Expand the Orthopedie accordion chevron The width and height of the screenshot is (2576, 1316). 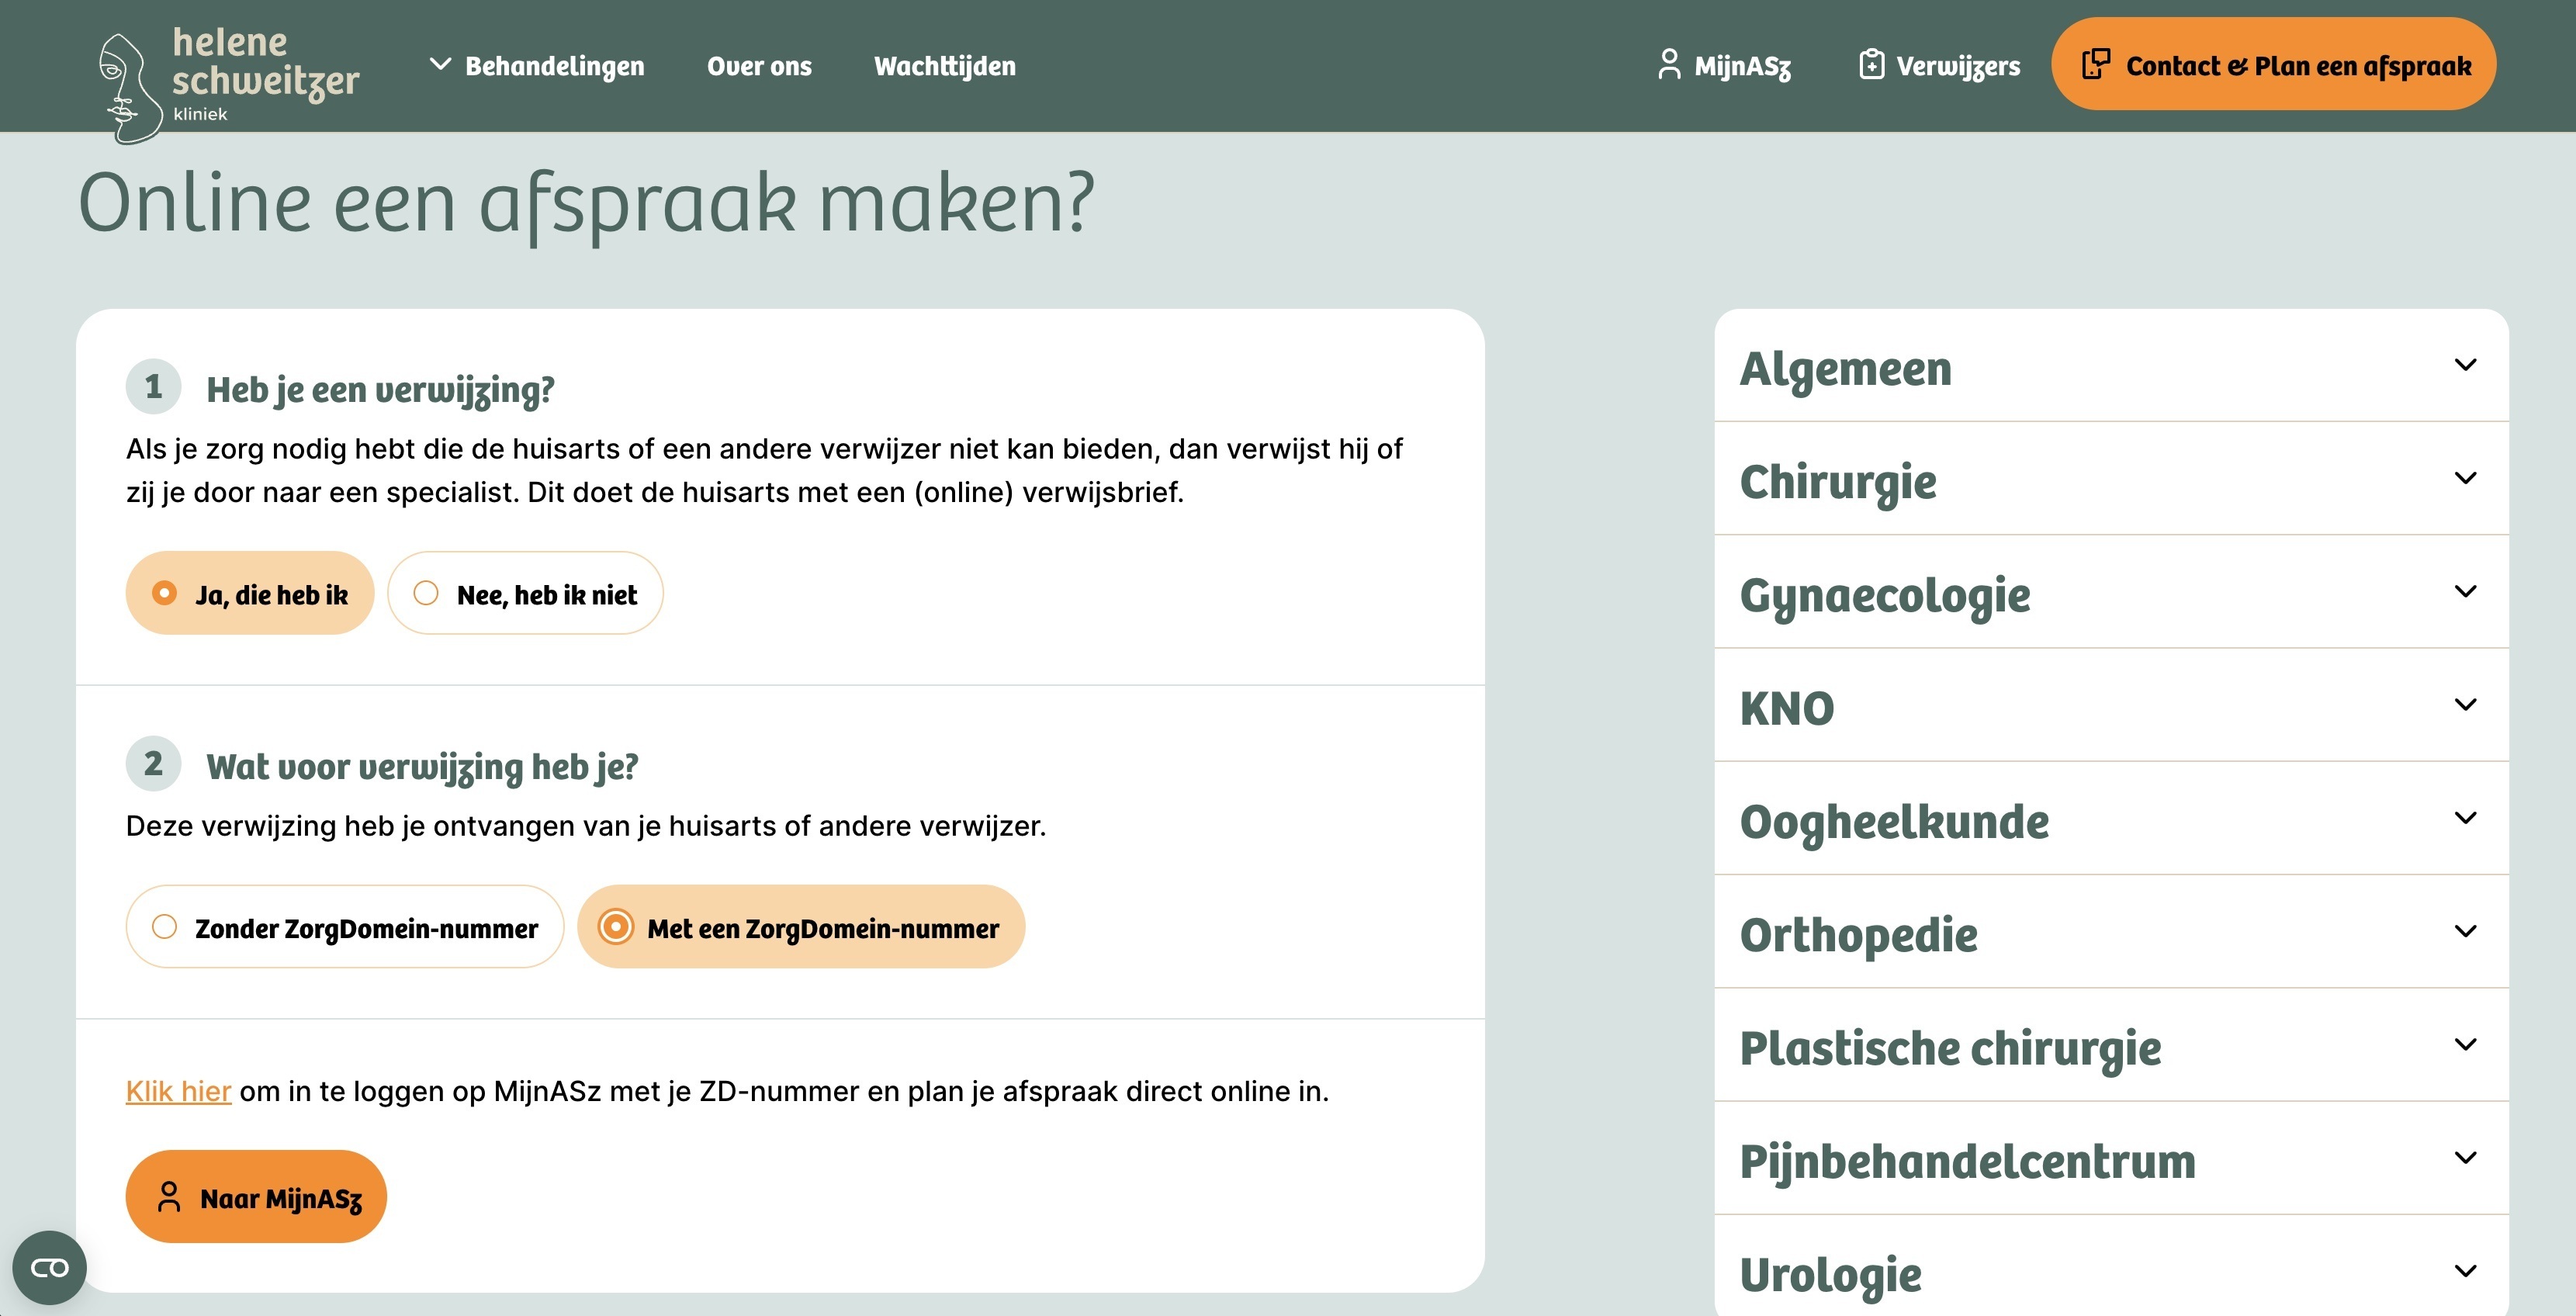click(2465, 931)
